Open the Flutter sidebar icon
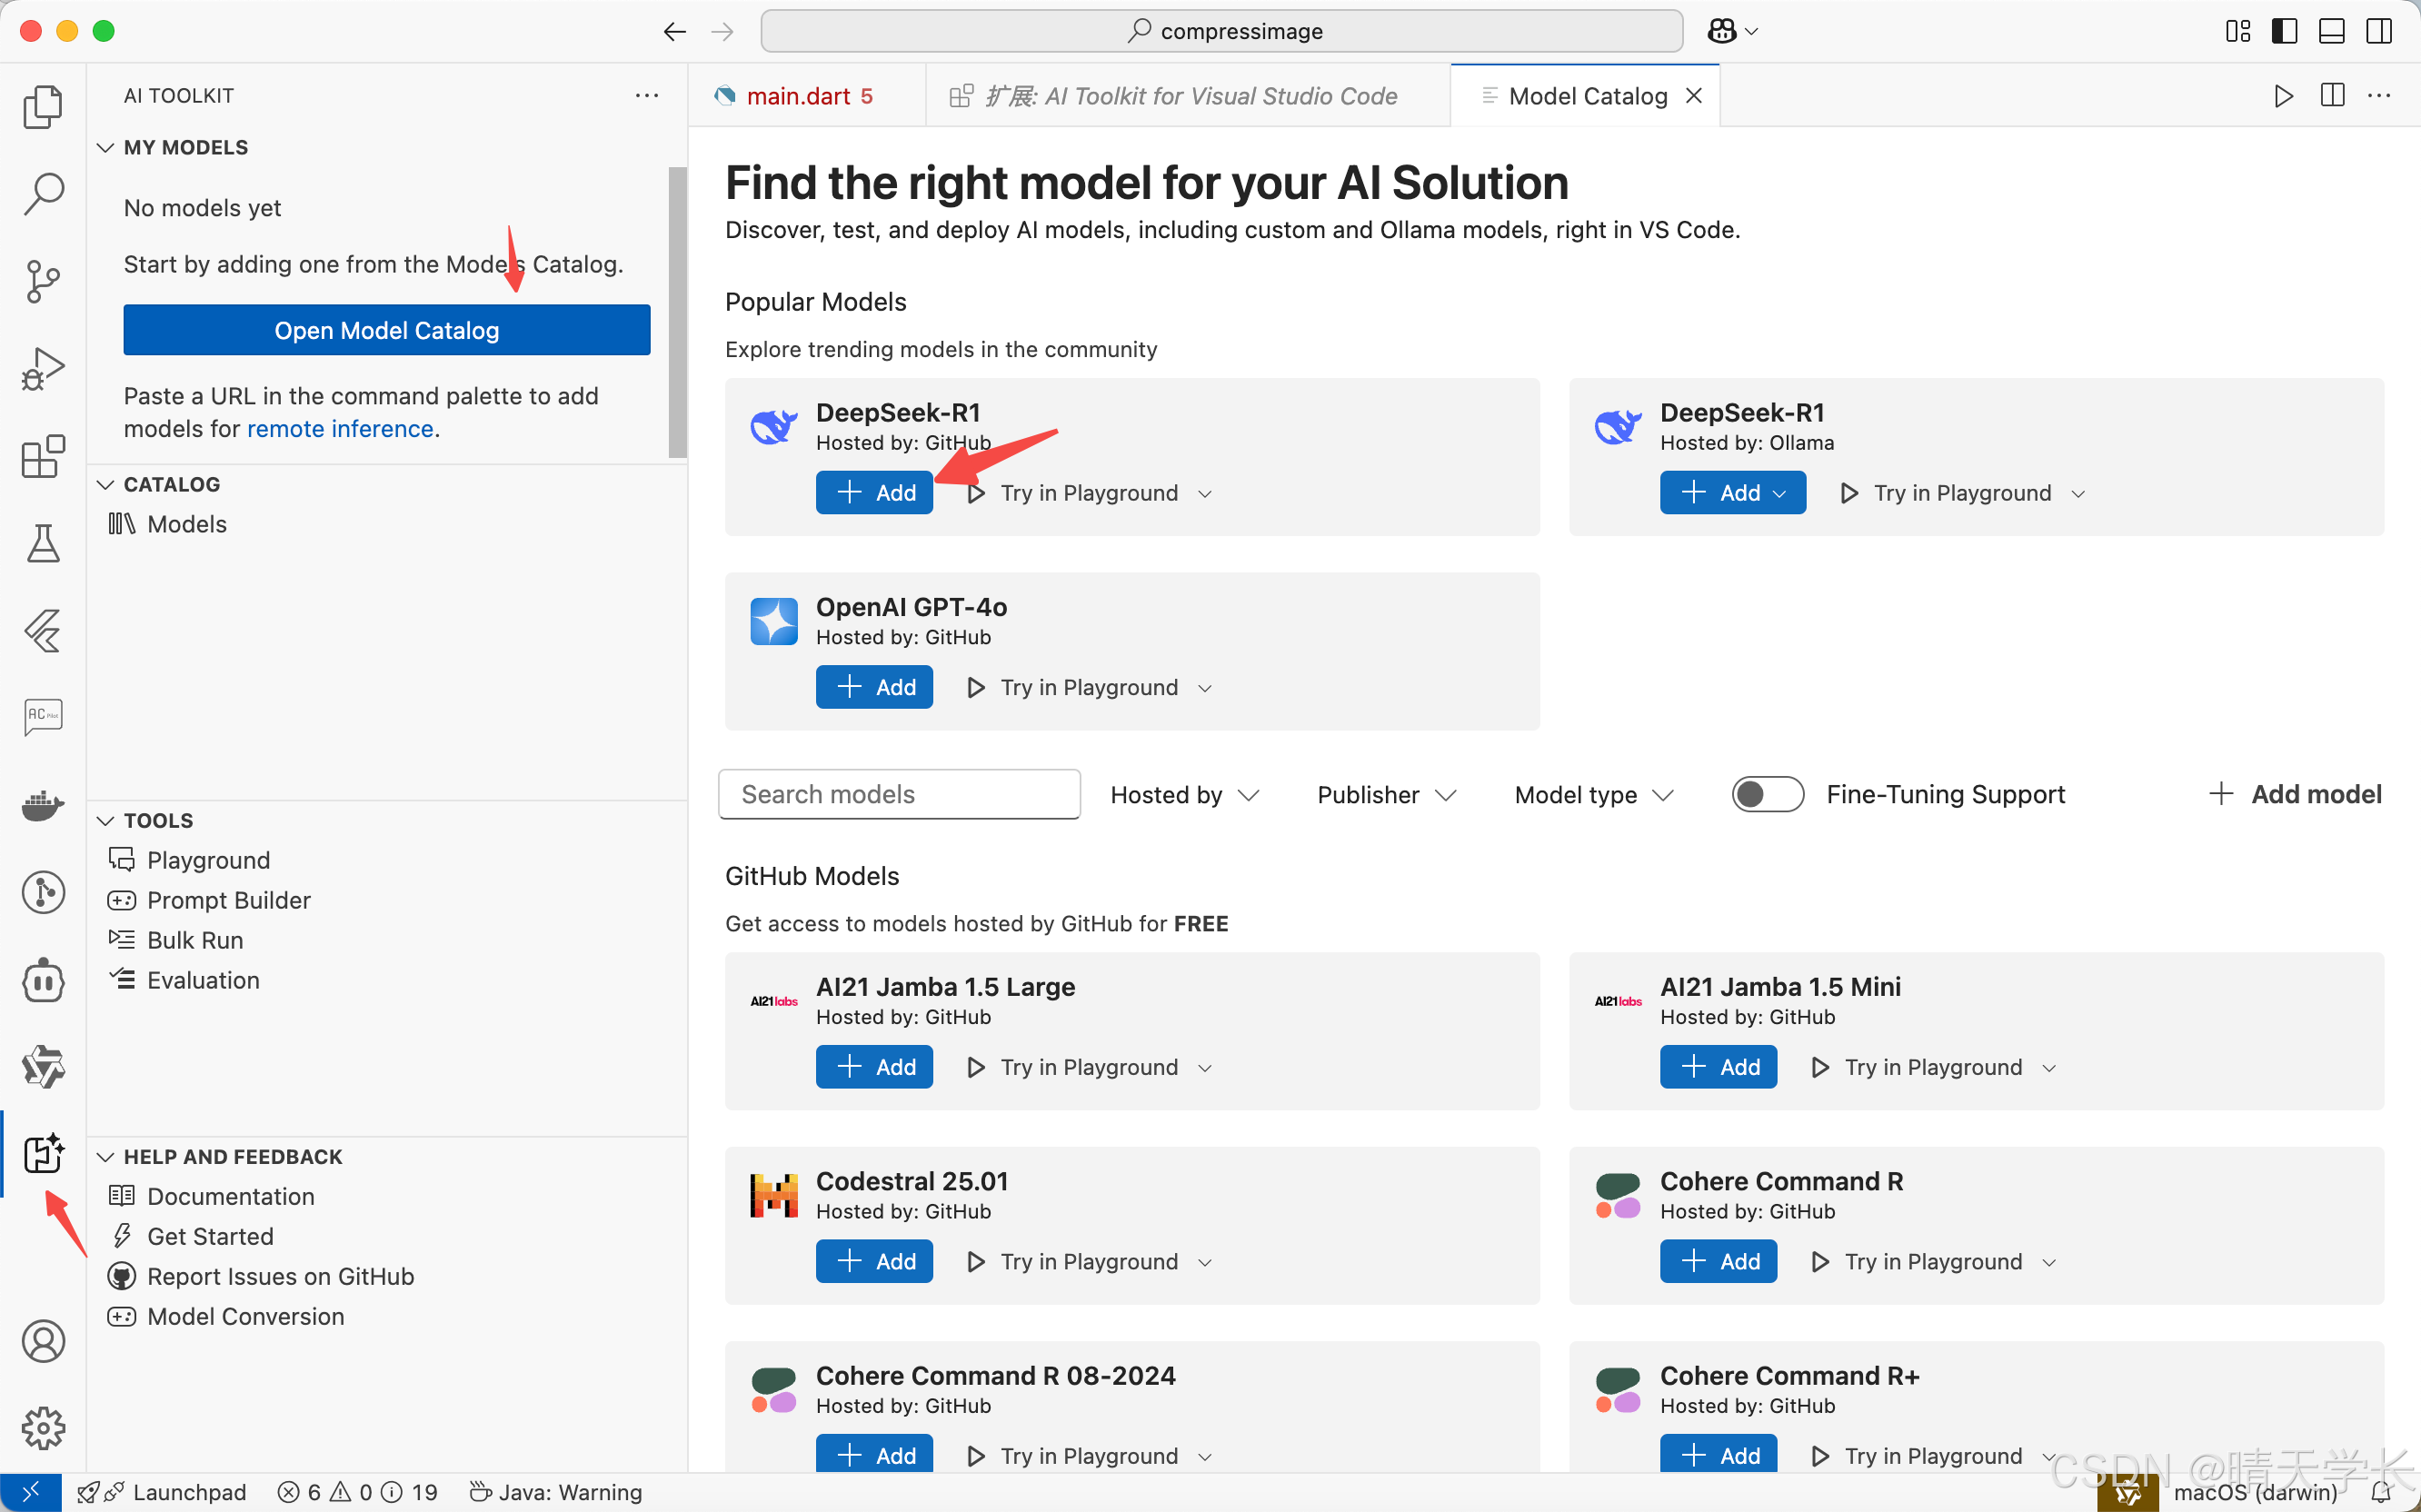Viewport: 2421px width, 1512px height. (43, 631)
